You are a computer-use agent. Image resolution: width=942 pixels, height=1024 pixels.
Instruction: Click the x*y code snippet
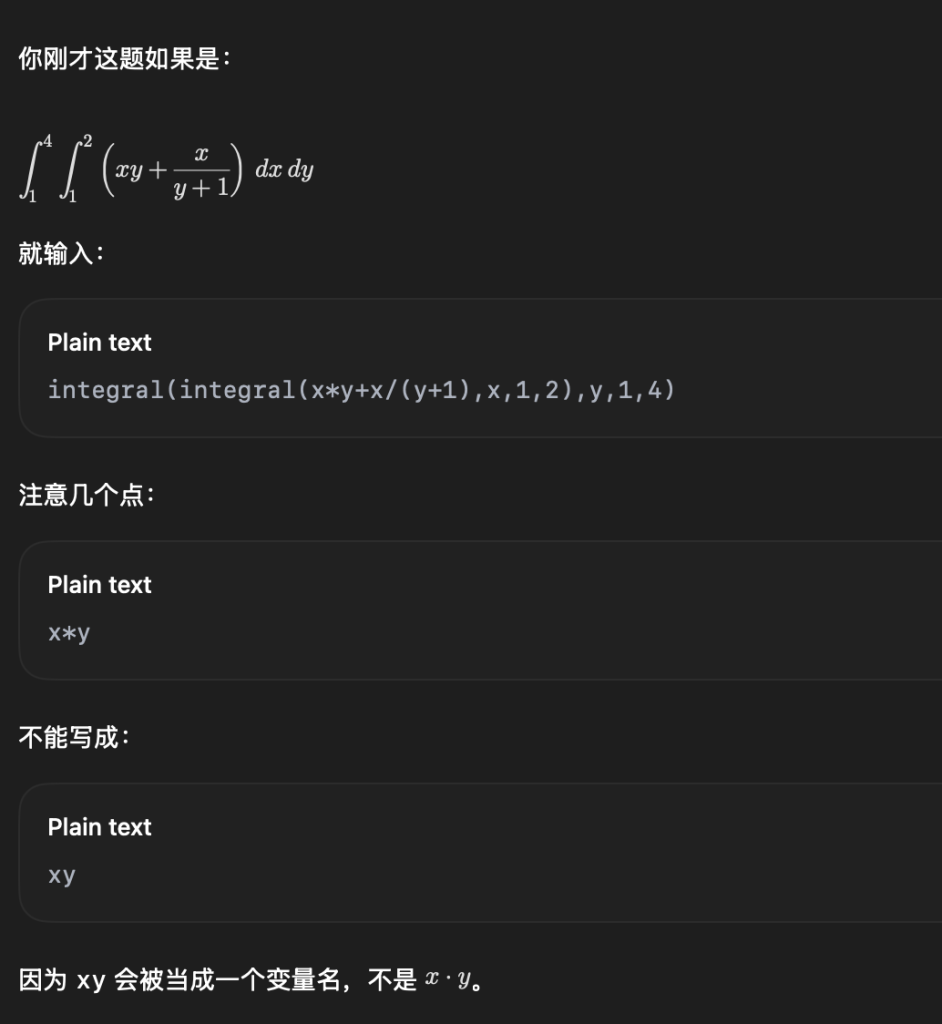(x=69, y=633)
